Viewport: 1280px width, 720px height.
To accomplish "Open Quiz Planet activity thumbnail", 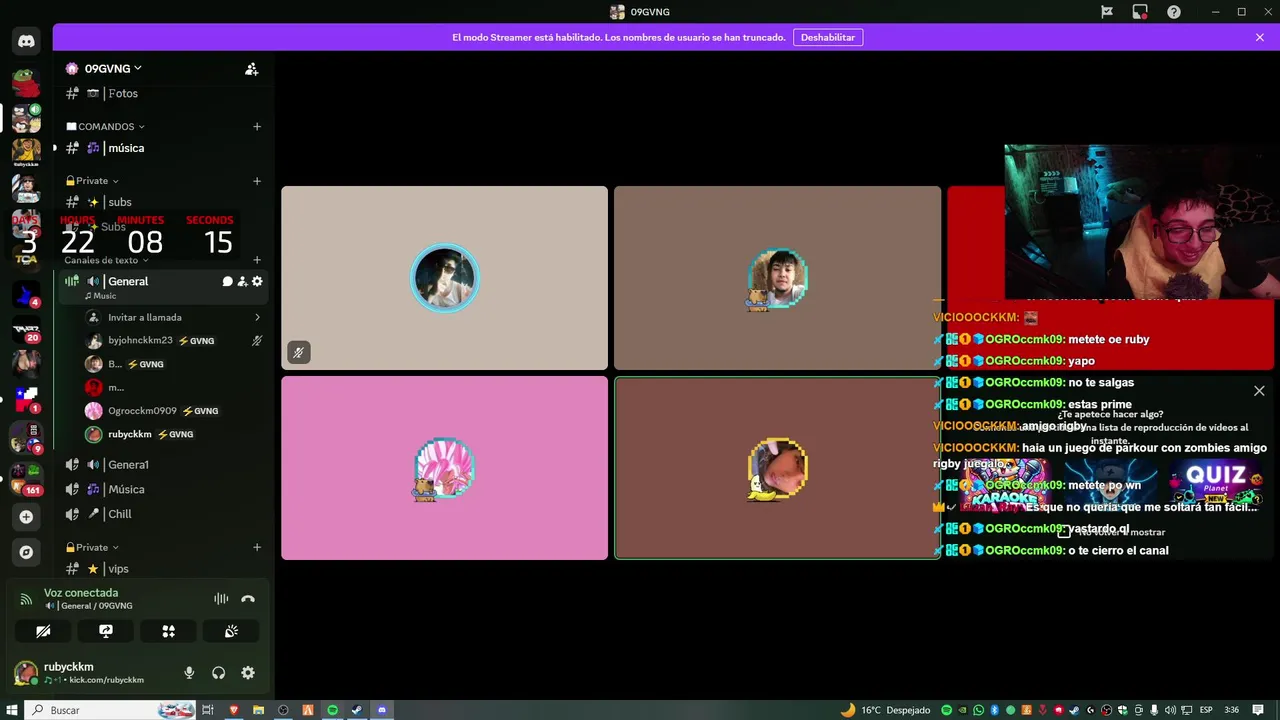I will coord(1217,486).
